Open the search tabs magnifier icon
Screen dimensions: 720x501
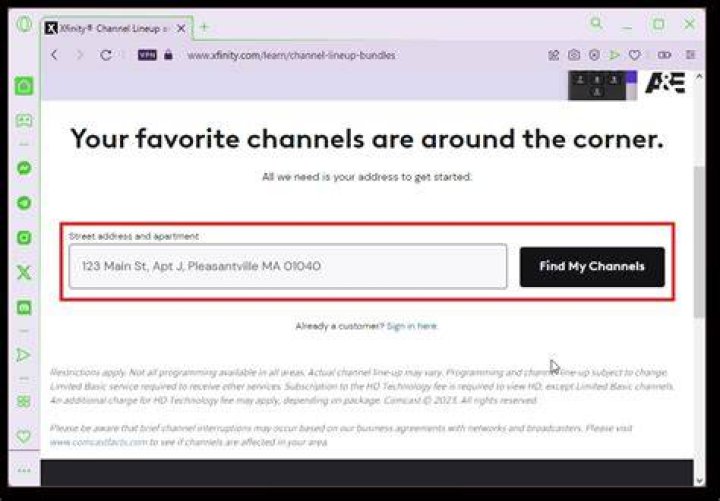click(596, 23)
